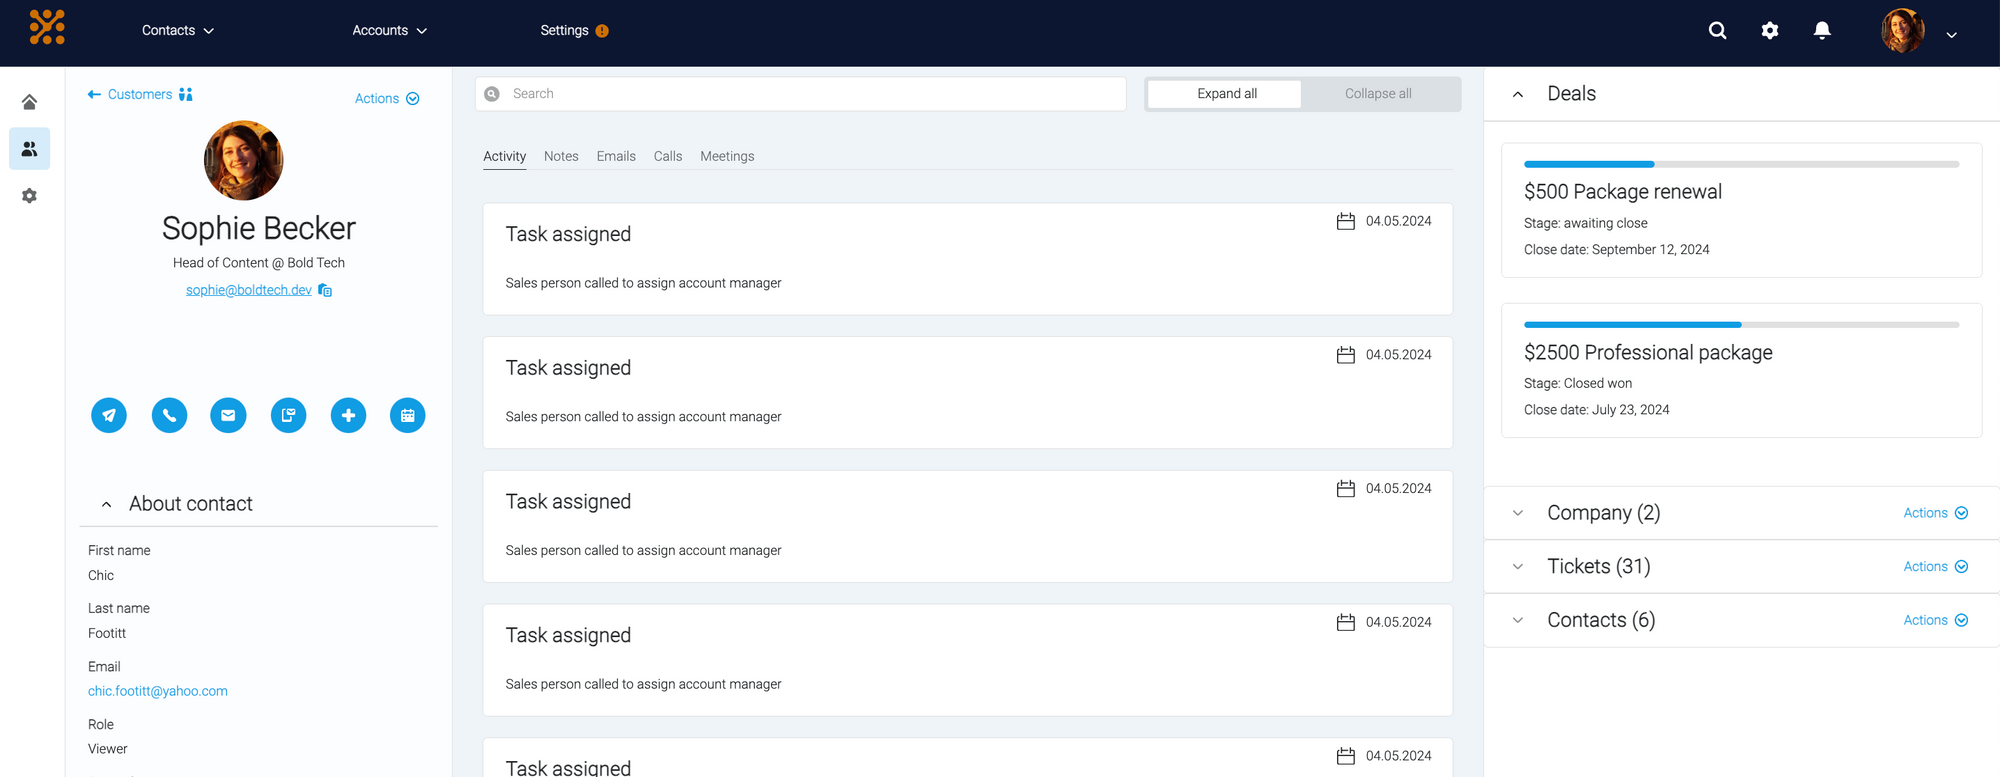2000x777 pixels.
Task: Open Actions for Contacts section
Action: (1936, 620)
